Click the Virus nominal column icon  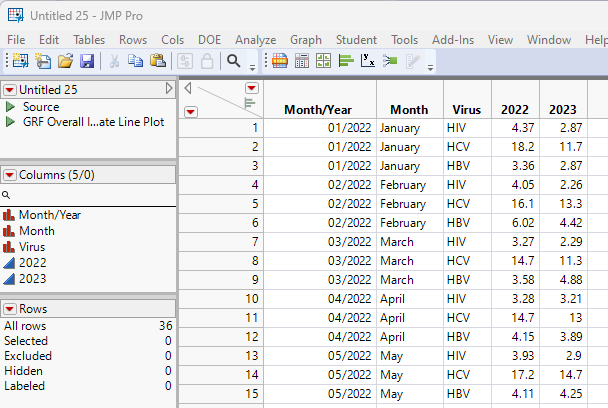(9, 247)
